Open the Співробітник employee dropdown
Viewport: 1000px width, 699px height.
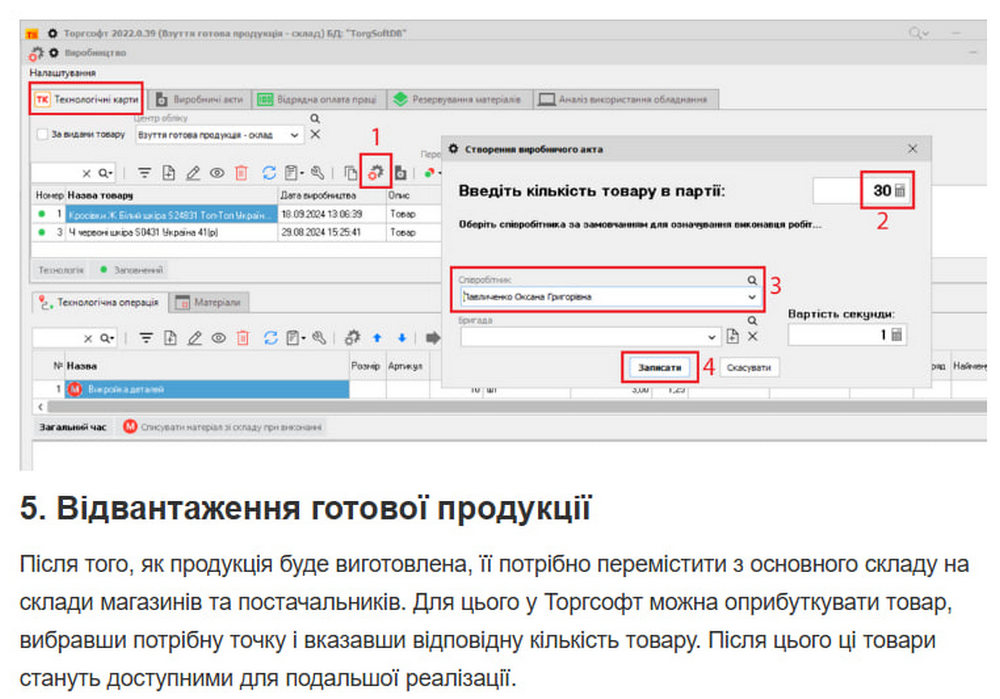752,297
